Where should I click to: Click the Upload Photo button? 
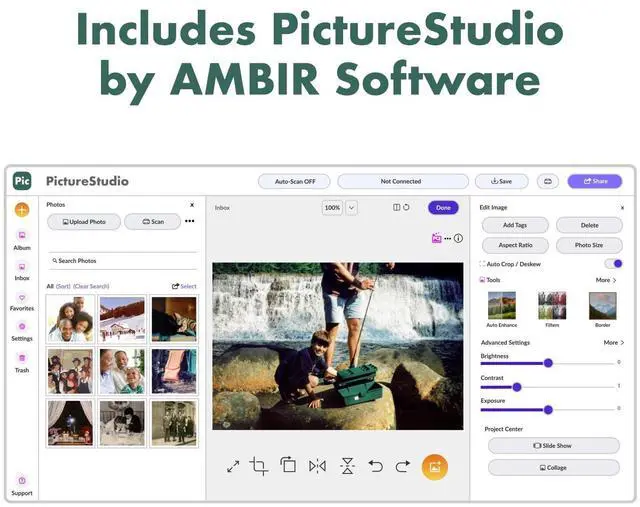83,221
